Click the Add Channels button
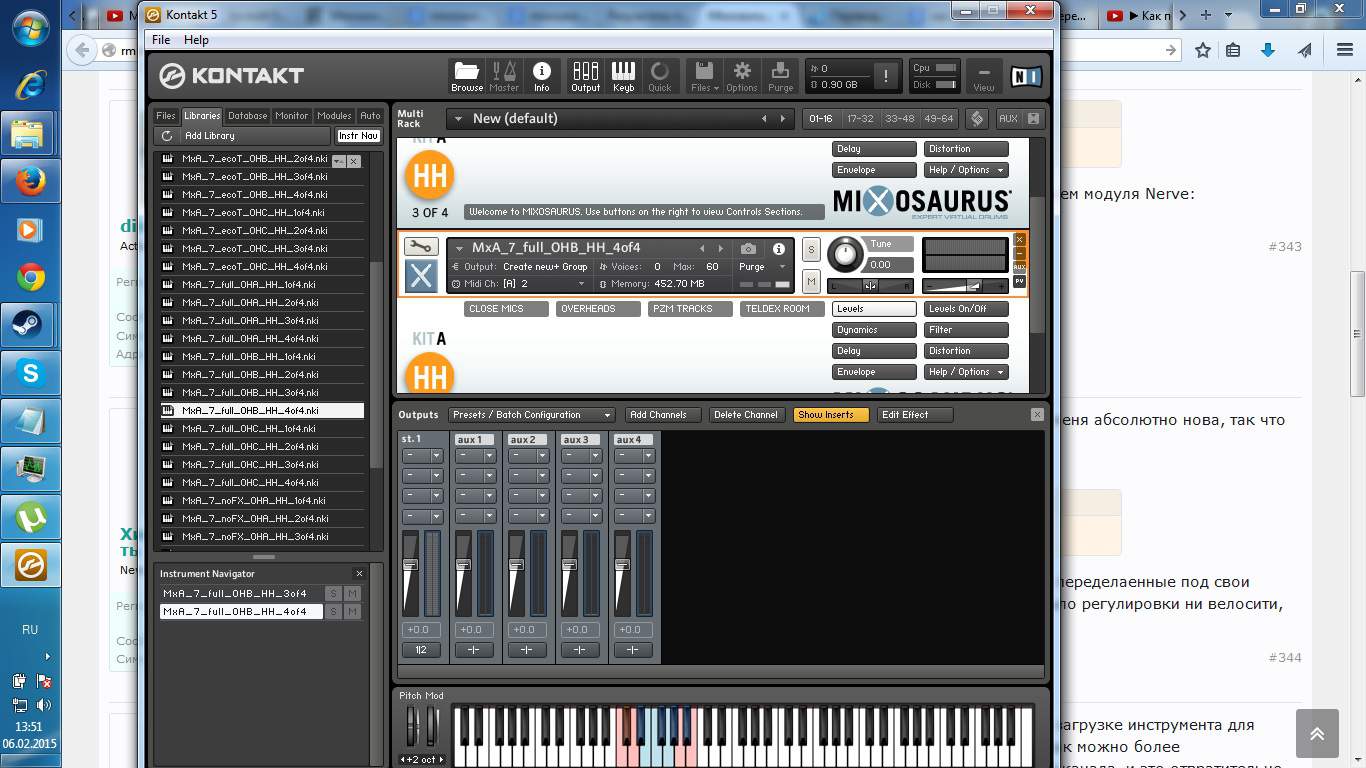The height and width of the screenshot is (768, 1366). (658, 415)
